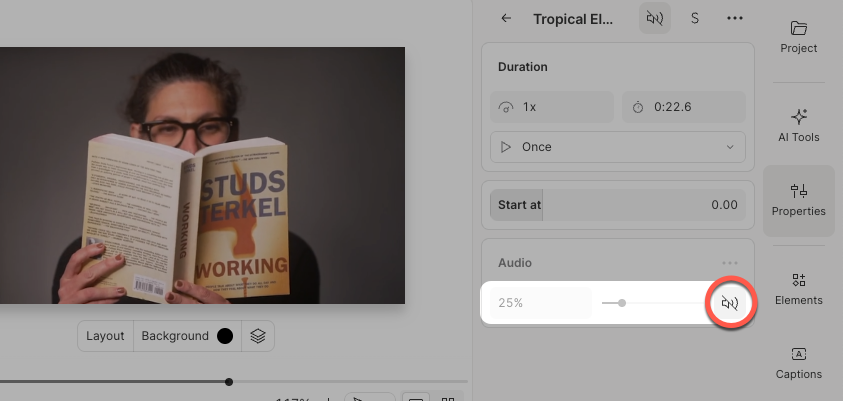Click the mute icon next to the clip title
Screen dimensions: 843x401
click(655, 18)
